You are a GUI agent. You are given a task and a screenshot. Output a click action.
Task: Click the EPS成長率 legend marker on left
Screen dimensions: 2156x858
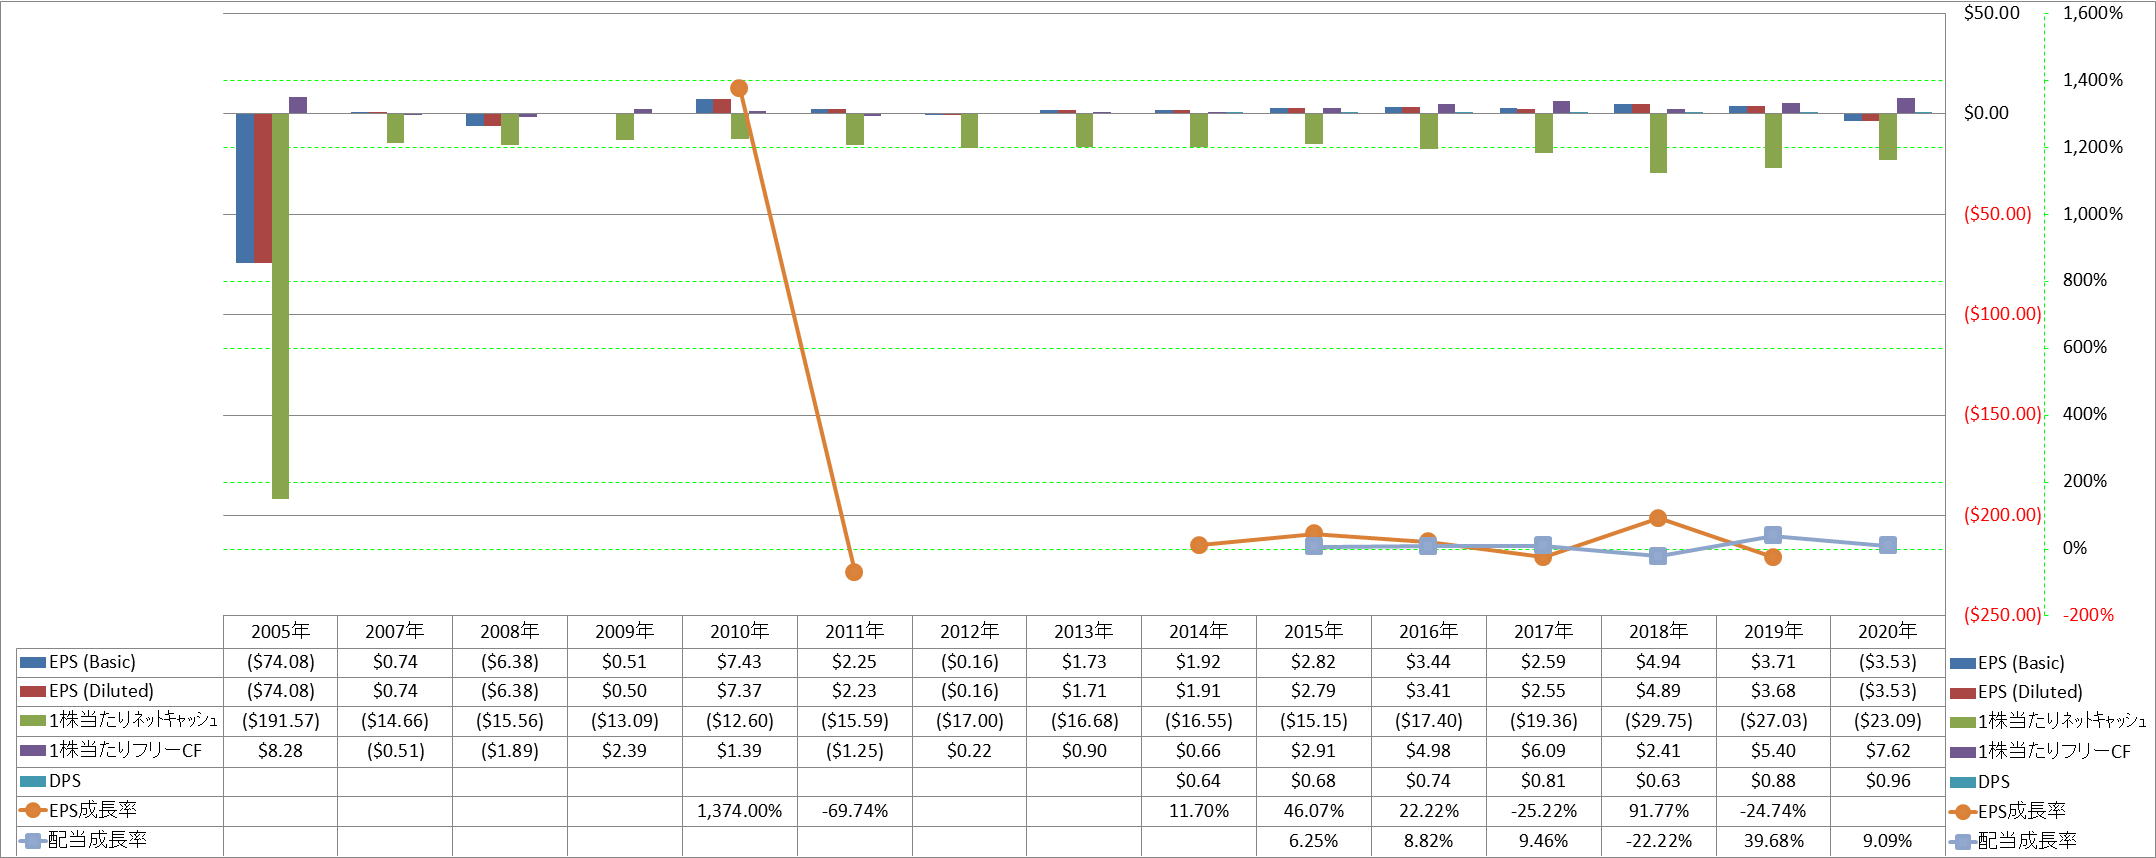pyautogui.click(x=33, y=810)
